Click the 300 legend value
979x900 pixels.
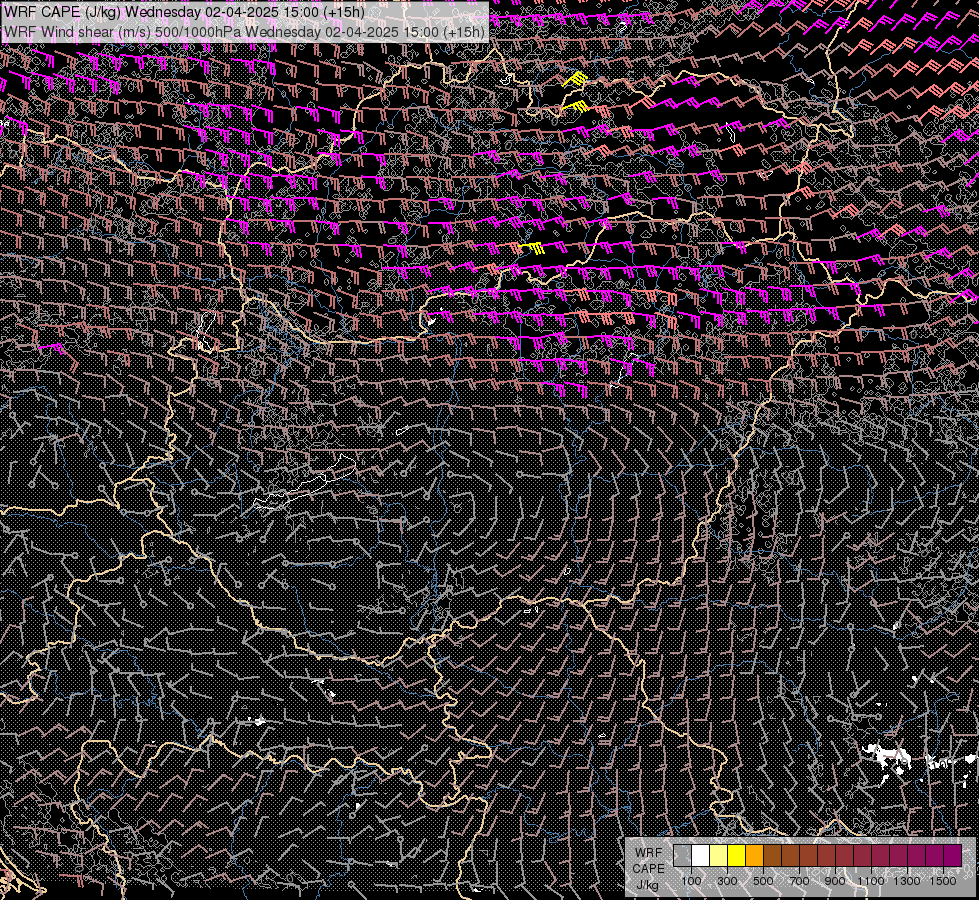click(727, 881)
